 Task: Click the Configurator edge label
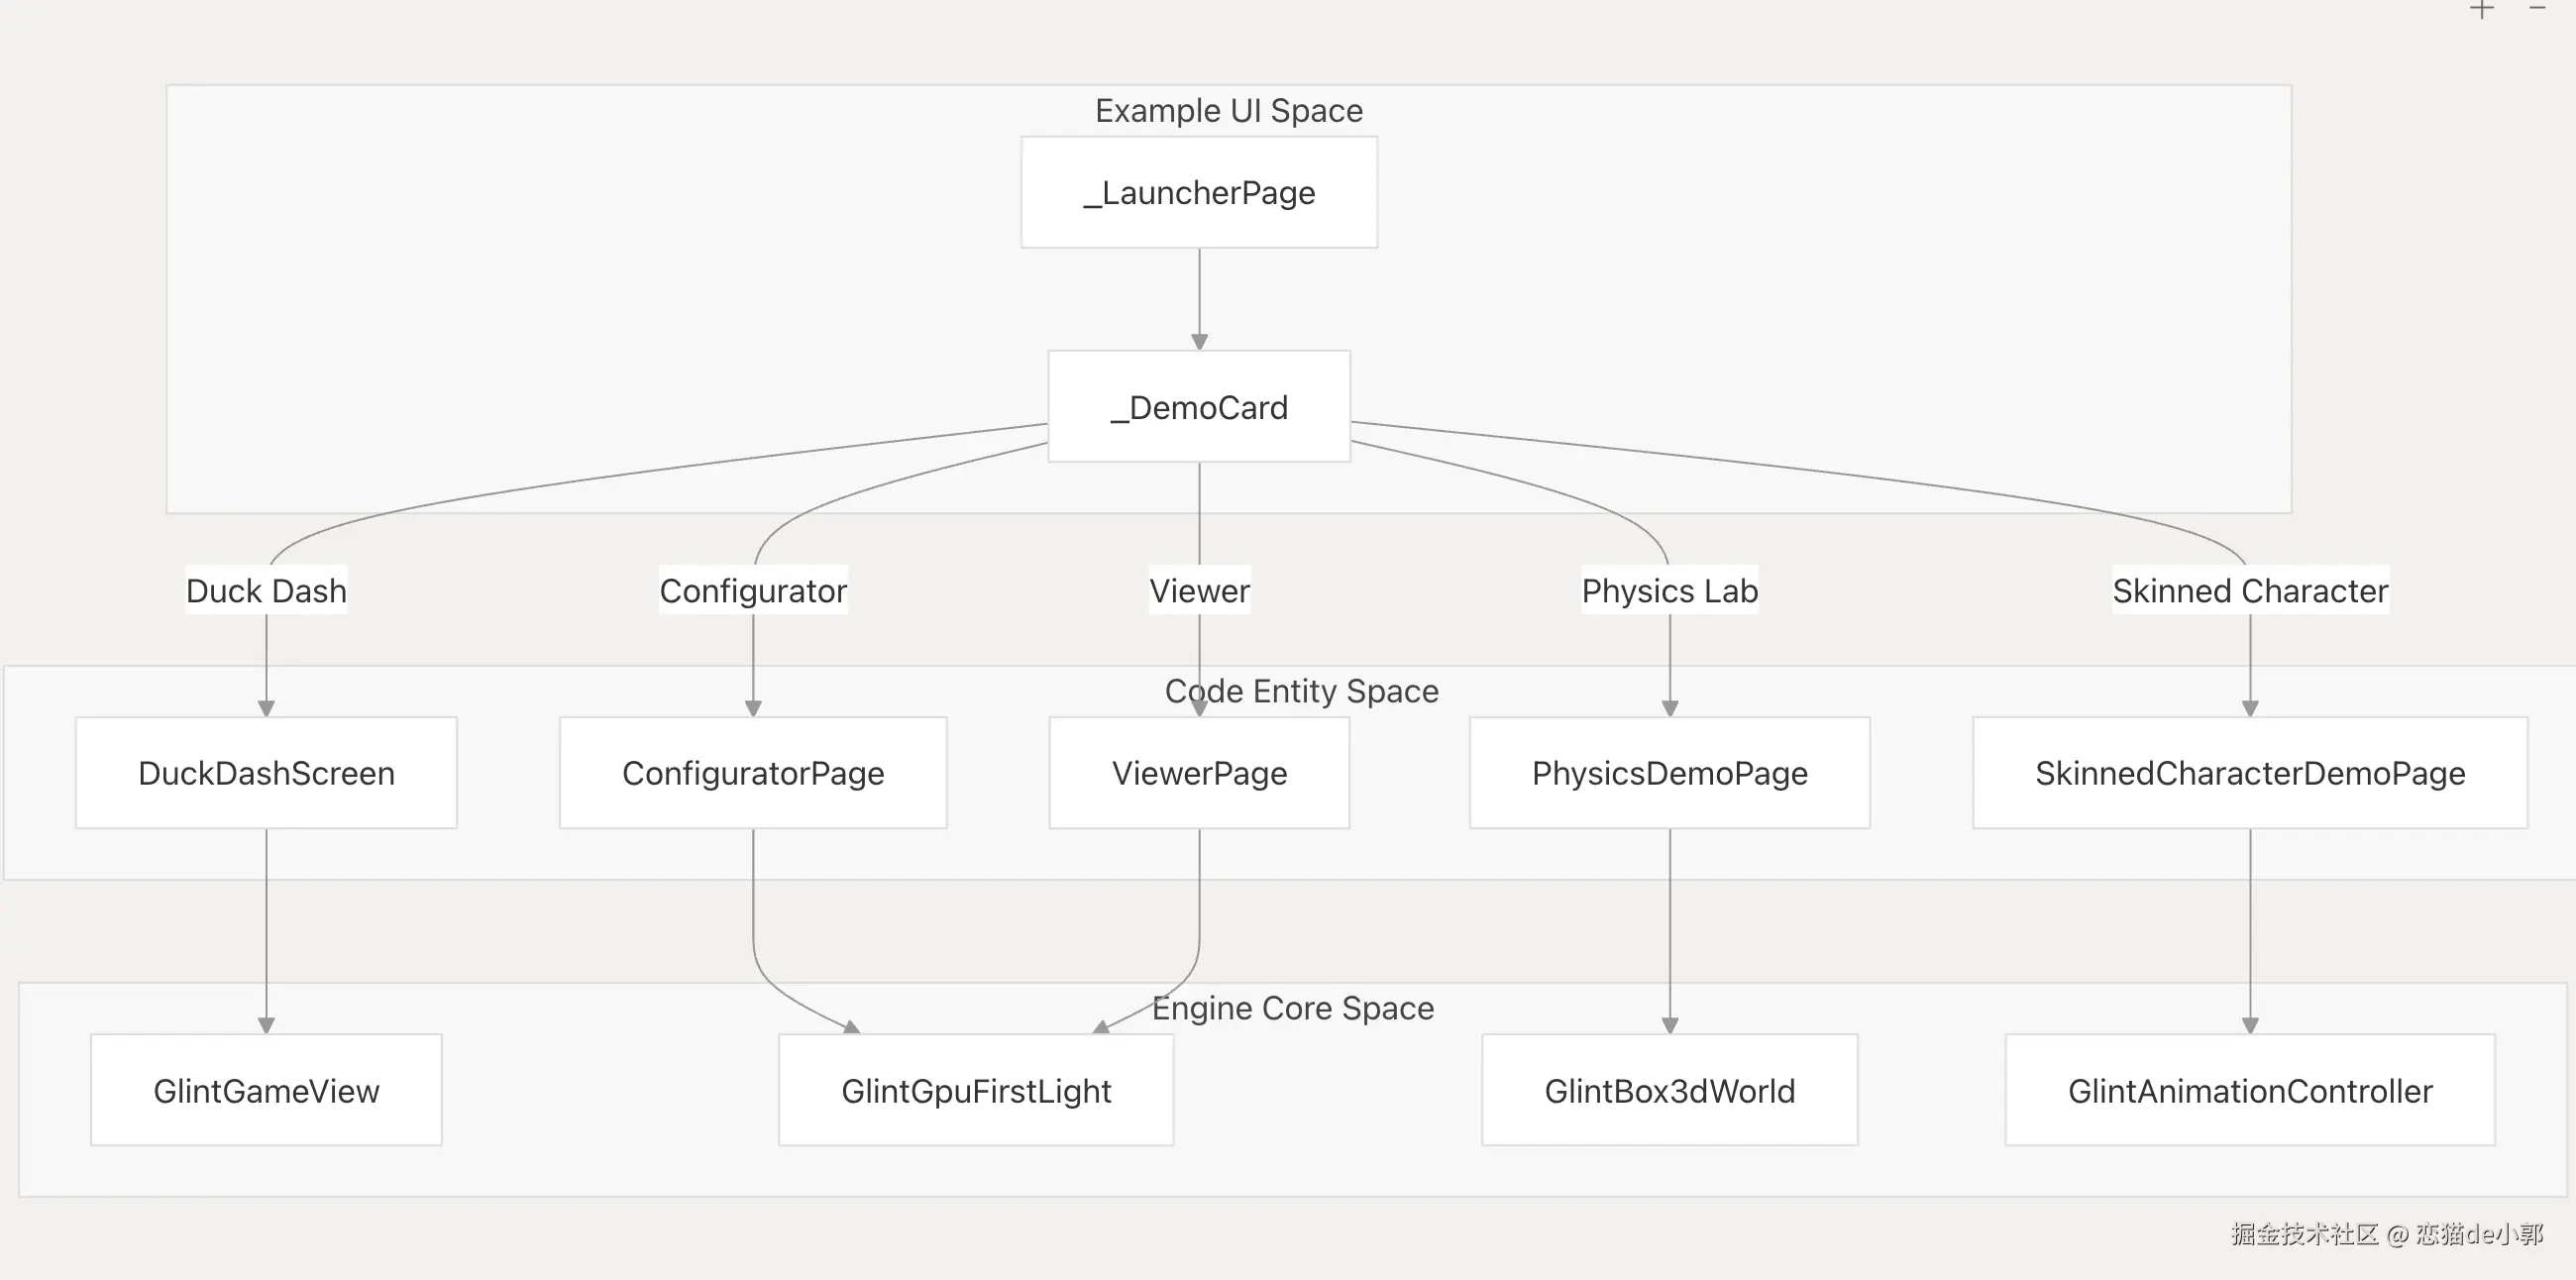coord(753,590)
